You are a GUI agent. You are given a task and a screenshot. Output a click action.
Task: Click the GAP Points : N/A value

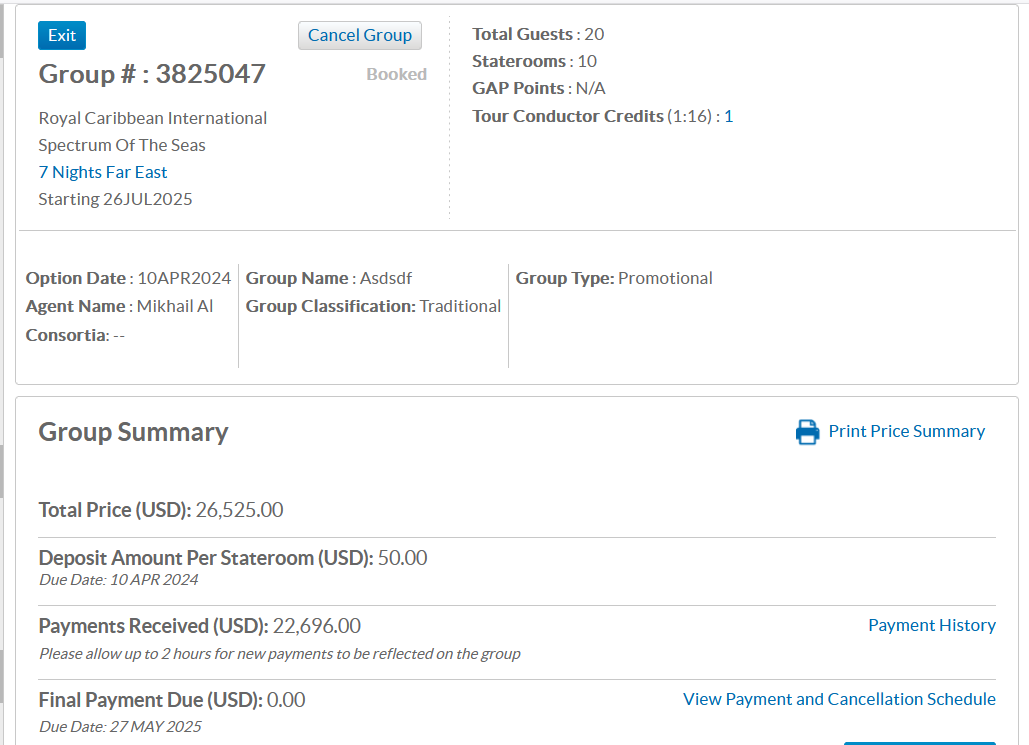pyautogui.click(x=539, y=88)
